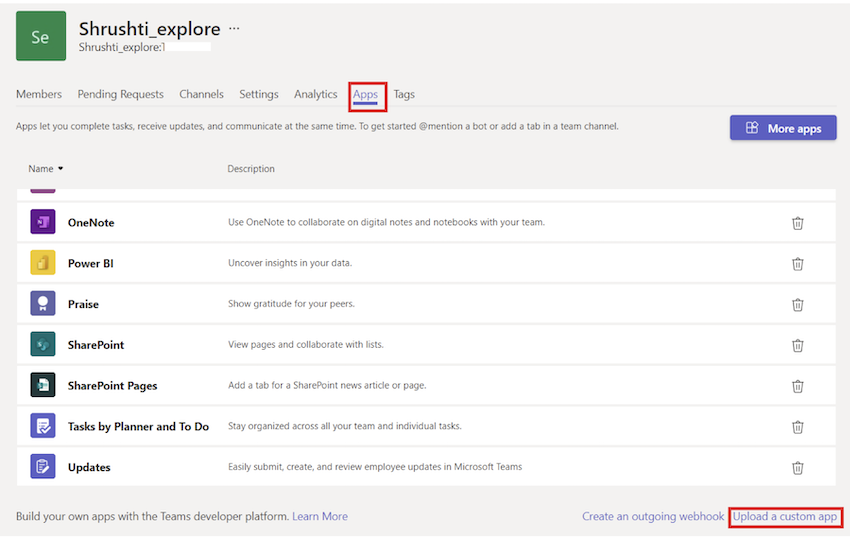Select the Updates app name

[x=89, y=467]
